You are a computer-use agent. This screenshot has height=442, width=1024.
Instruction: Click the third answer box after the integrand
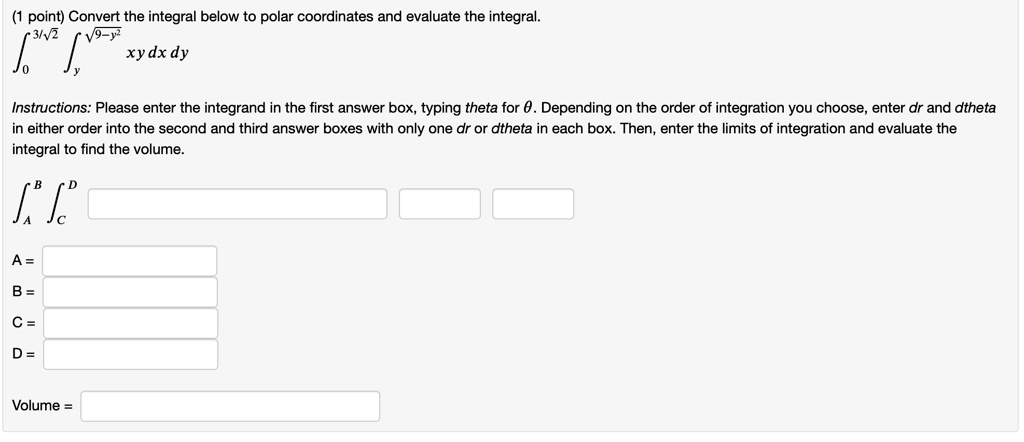pos(533,204)
